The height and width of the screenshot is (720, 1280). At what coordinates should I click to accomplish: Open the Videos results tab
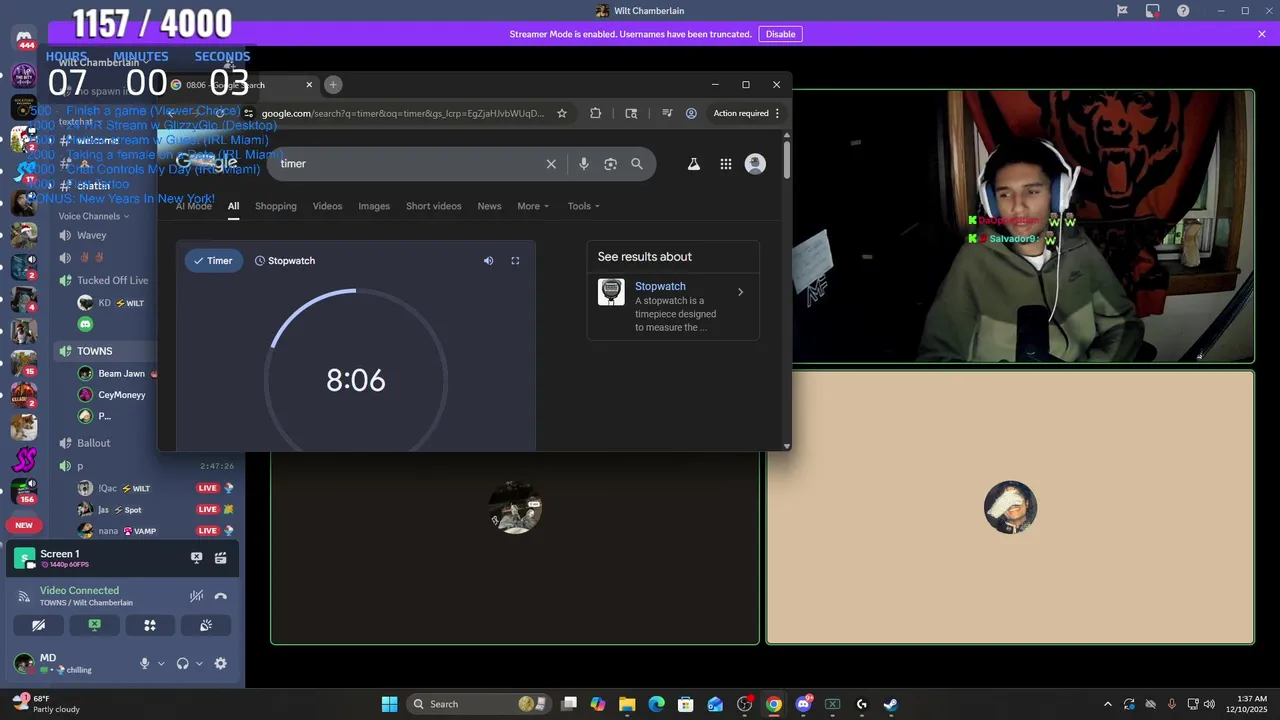point(327,206)
